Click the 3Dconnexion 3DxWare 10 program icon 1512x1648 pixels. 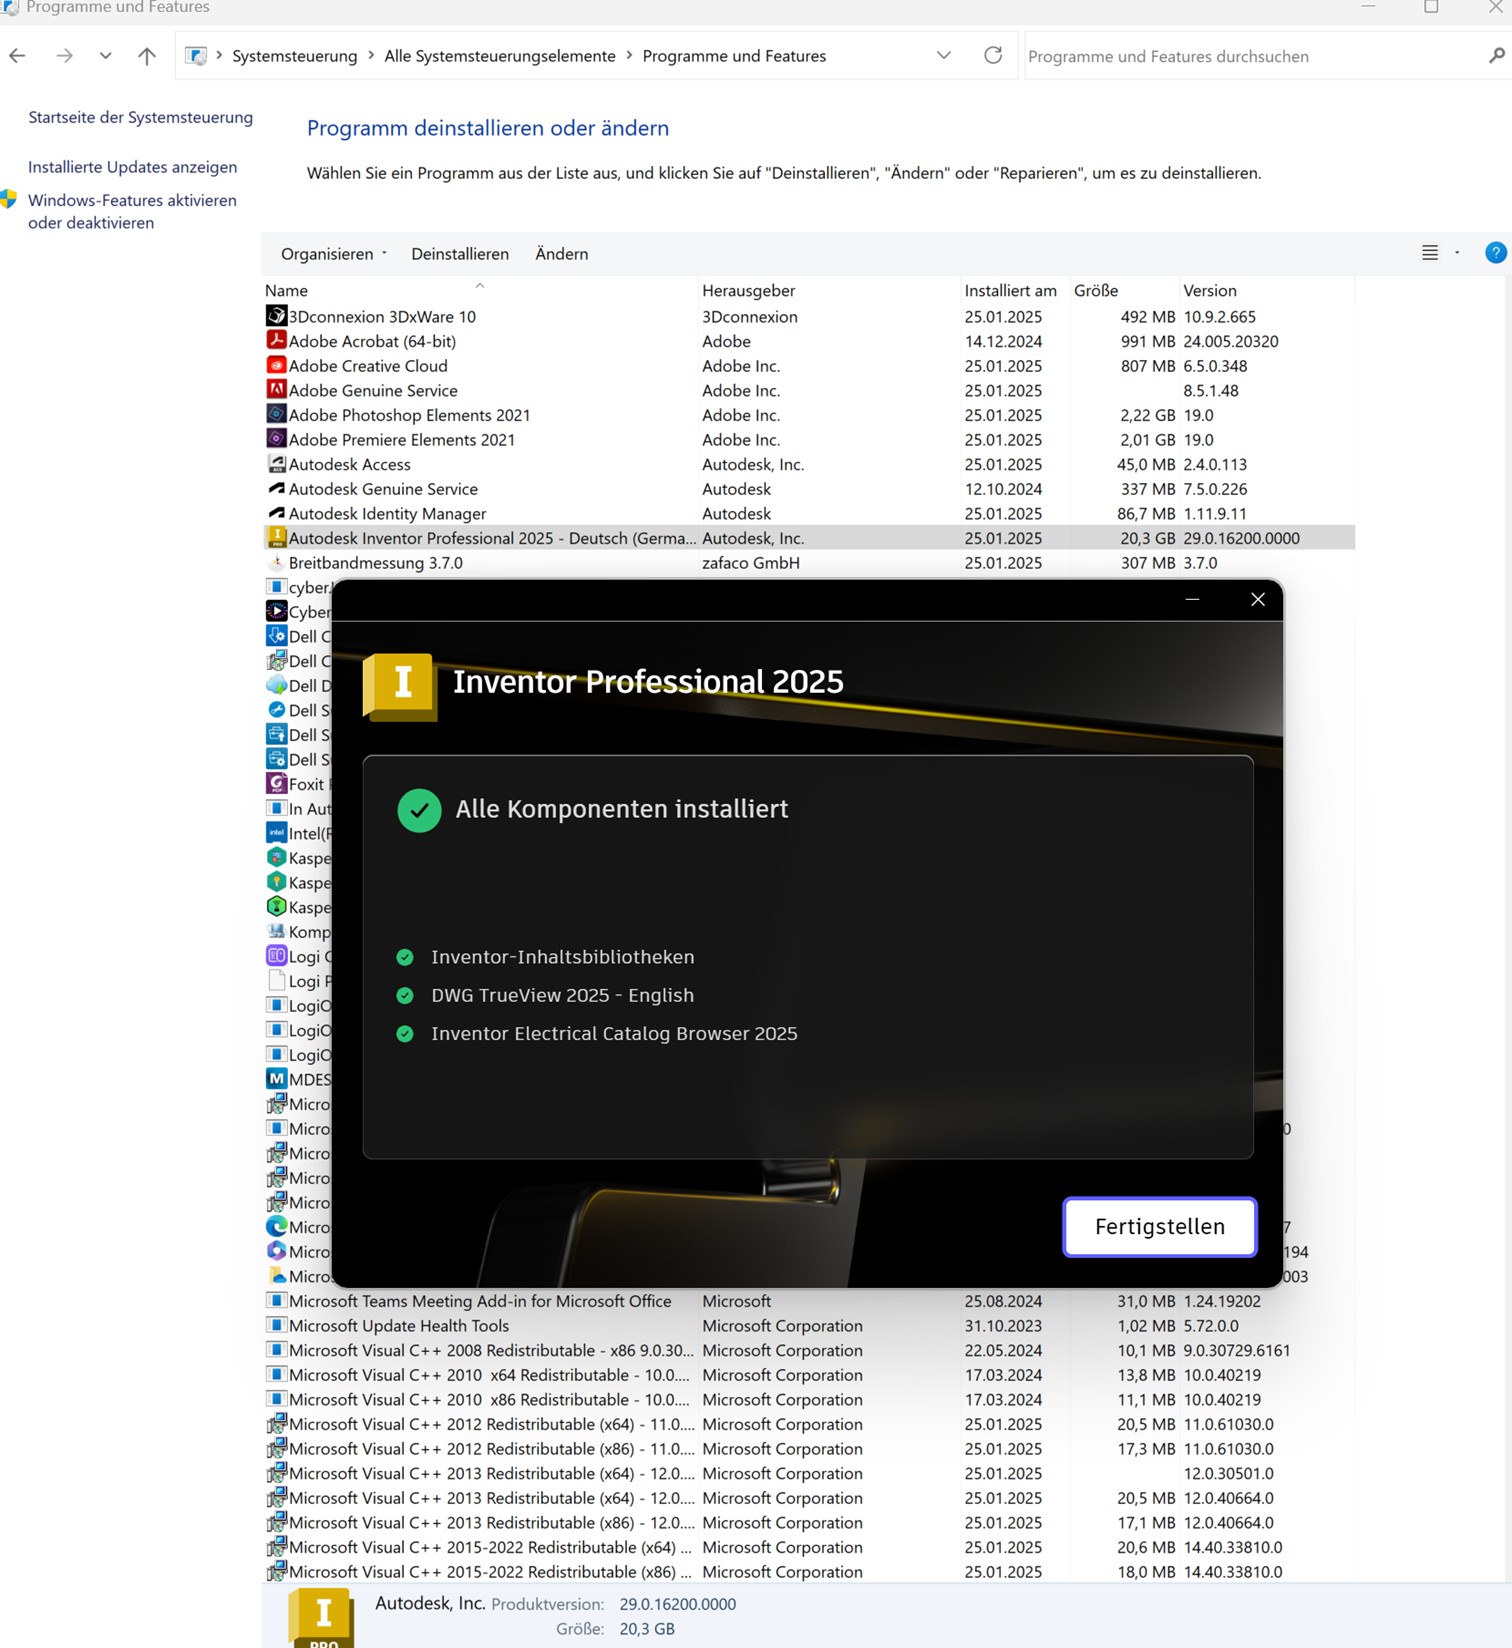(x=276, y=316)
